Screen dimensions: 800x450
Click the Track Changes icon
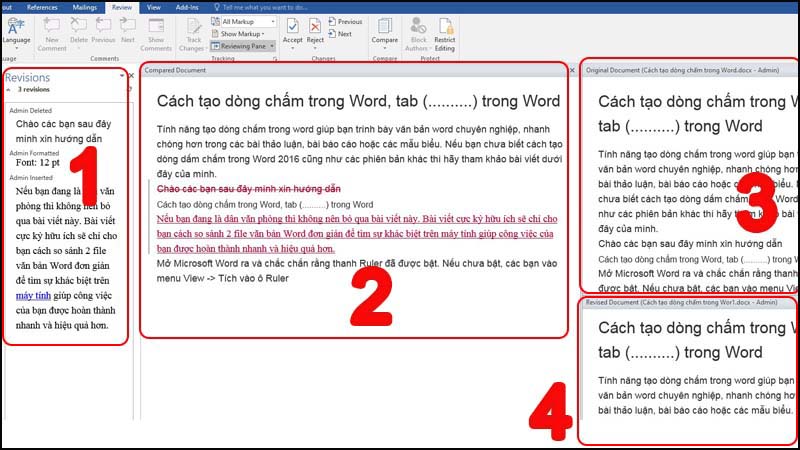pyautogui.click(x=190, y=30)
